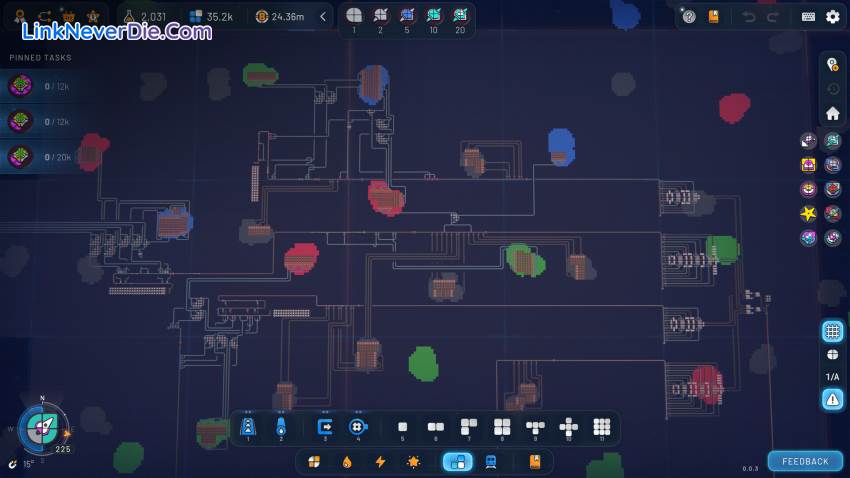
Task: Collapse the resource bar with left chevron
Action: click(323, 16)
